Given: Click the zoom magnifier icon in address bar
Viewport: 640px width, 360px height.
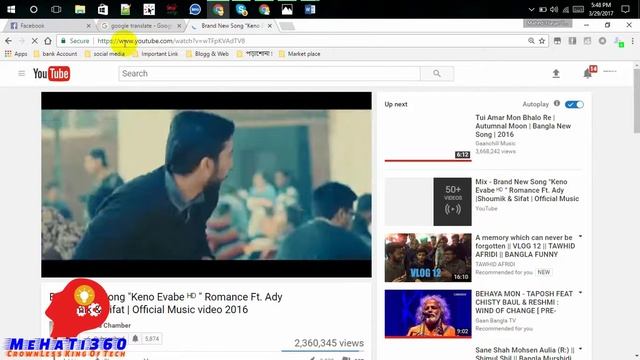Looking at the screenshot, I should [531, 41].
